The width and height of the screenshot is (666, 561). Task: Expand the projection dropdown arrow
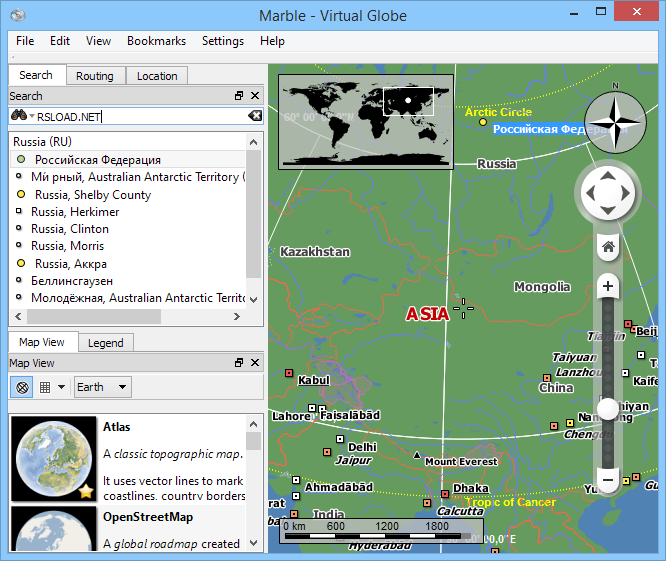(x=62, y=387)
